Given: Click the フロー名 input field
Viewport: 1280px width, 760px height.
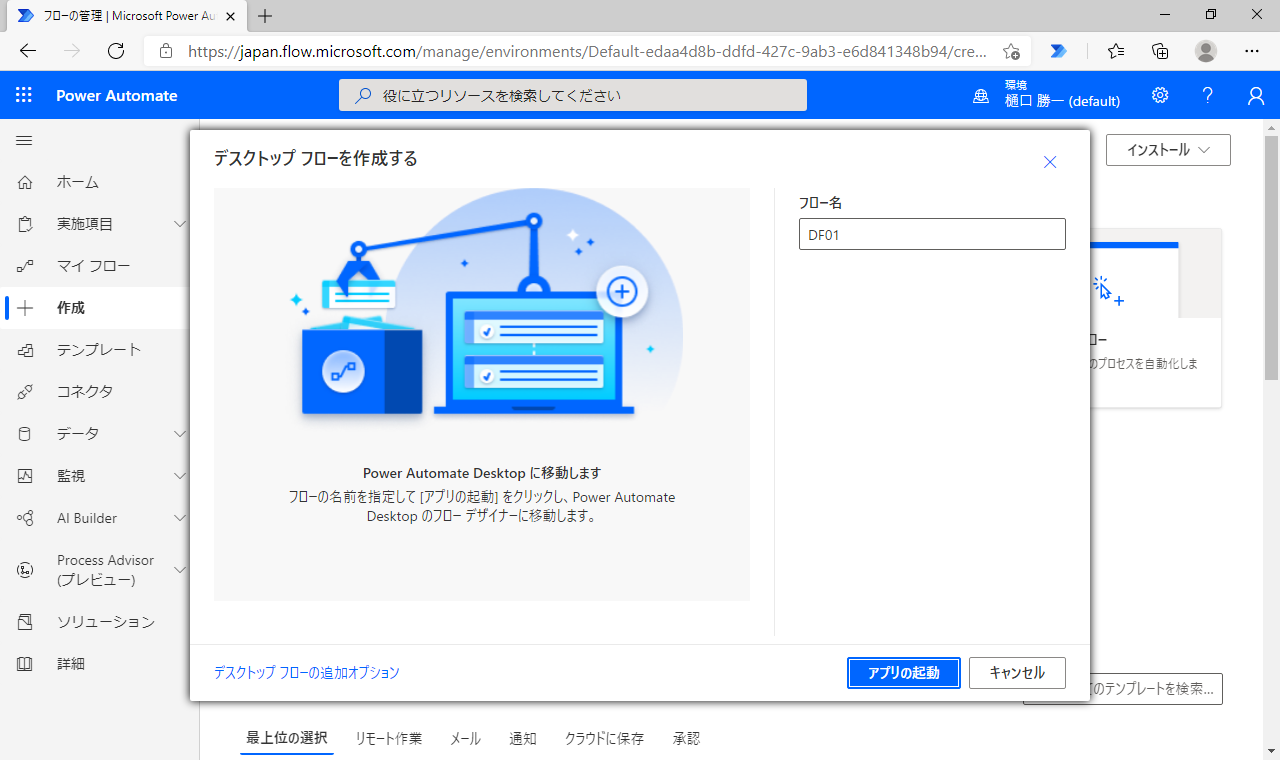Looking at the screenshot, I should [932, 234].
